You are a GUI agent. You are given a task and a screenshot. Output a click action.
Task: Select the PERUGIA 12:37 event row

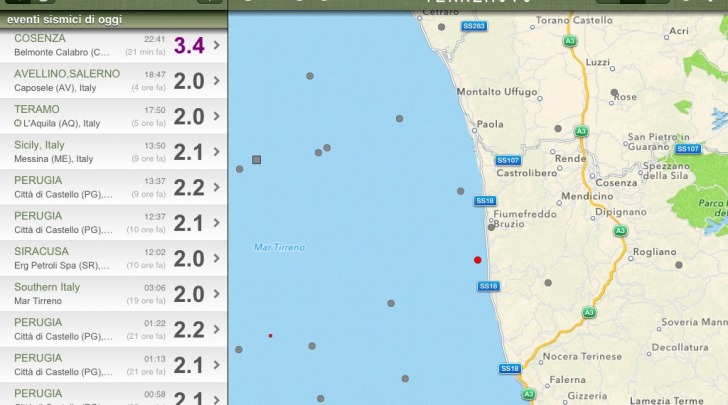[x=113, y=223]
